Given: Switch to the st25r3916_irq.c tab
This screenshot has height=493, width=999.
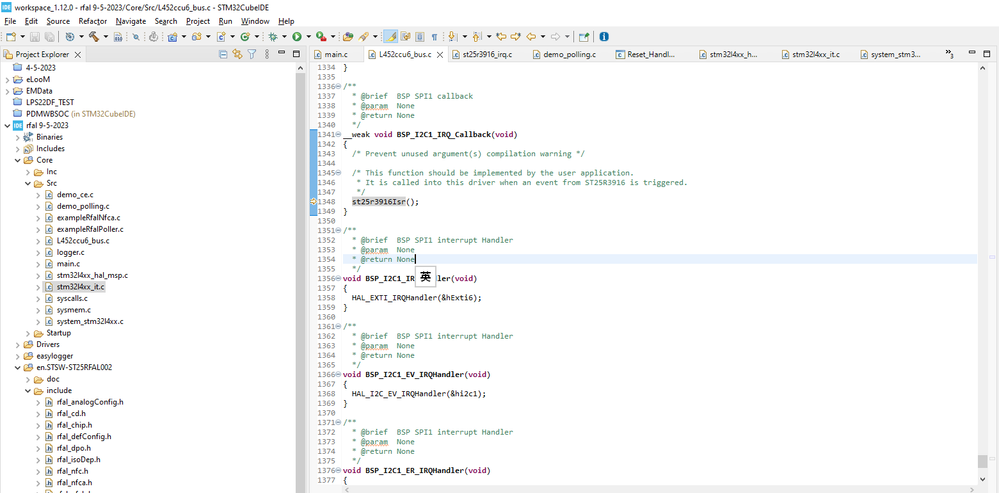Looking at the screenshot, I should point(487,55).
